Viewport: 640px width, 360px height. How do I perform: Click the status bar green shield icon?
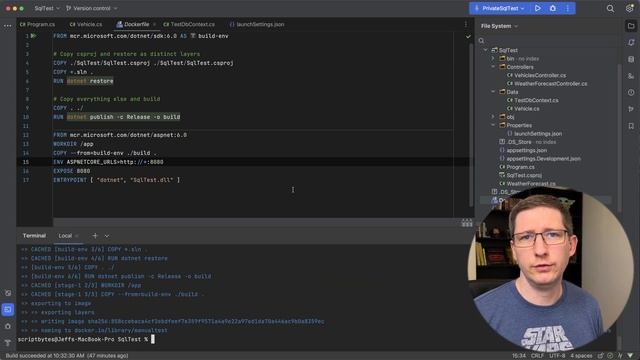pos(630,356)
